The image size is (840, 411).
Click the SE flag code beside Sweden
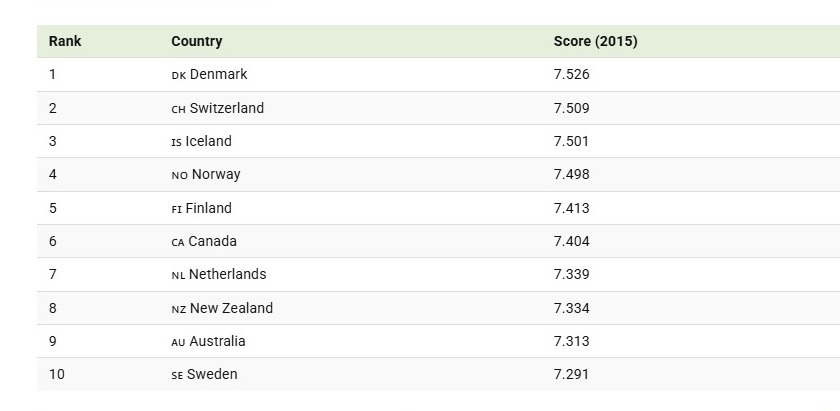pos(178,375)
